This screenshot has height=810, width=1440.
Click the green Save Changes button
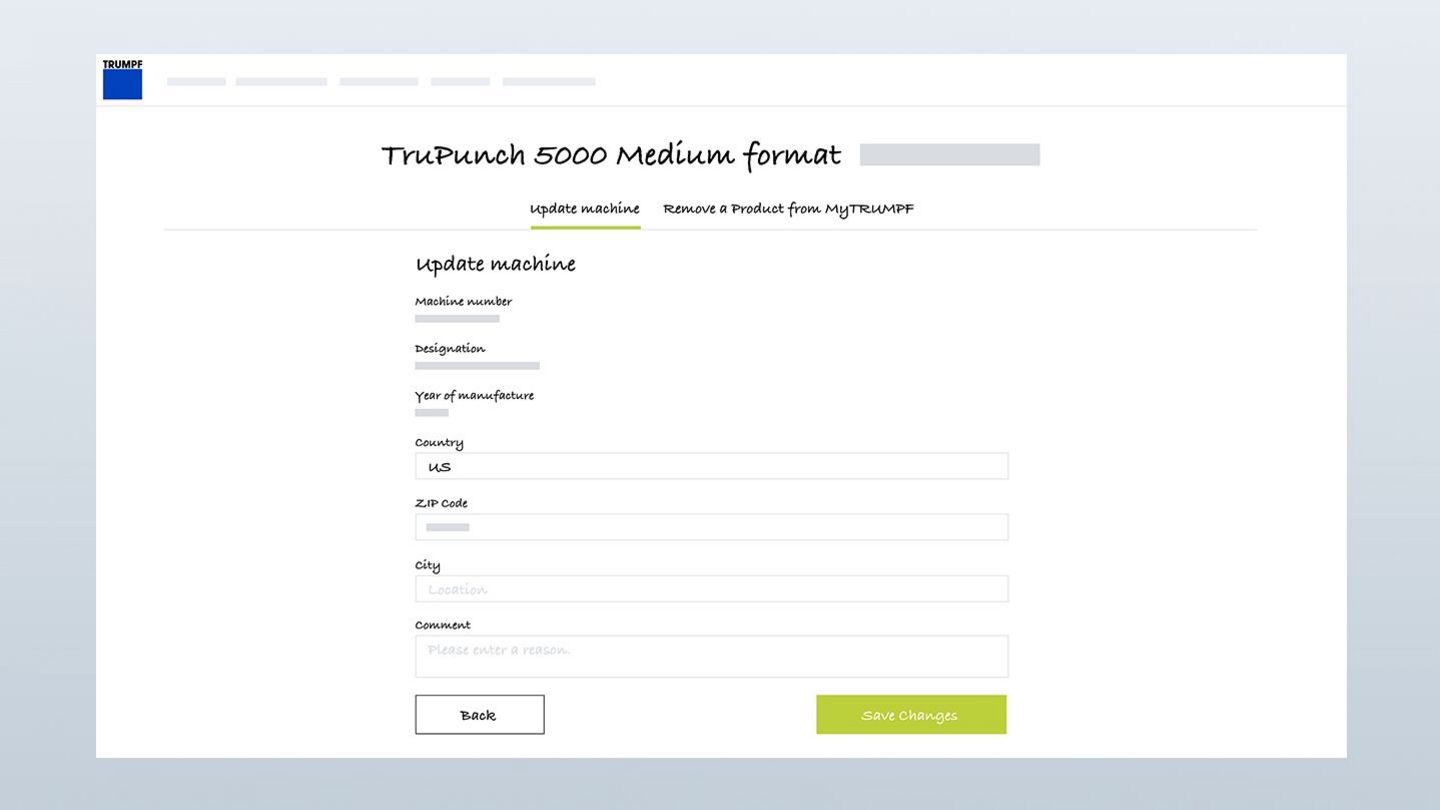[x=910, y=715]
